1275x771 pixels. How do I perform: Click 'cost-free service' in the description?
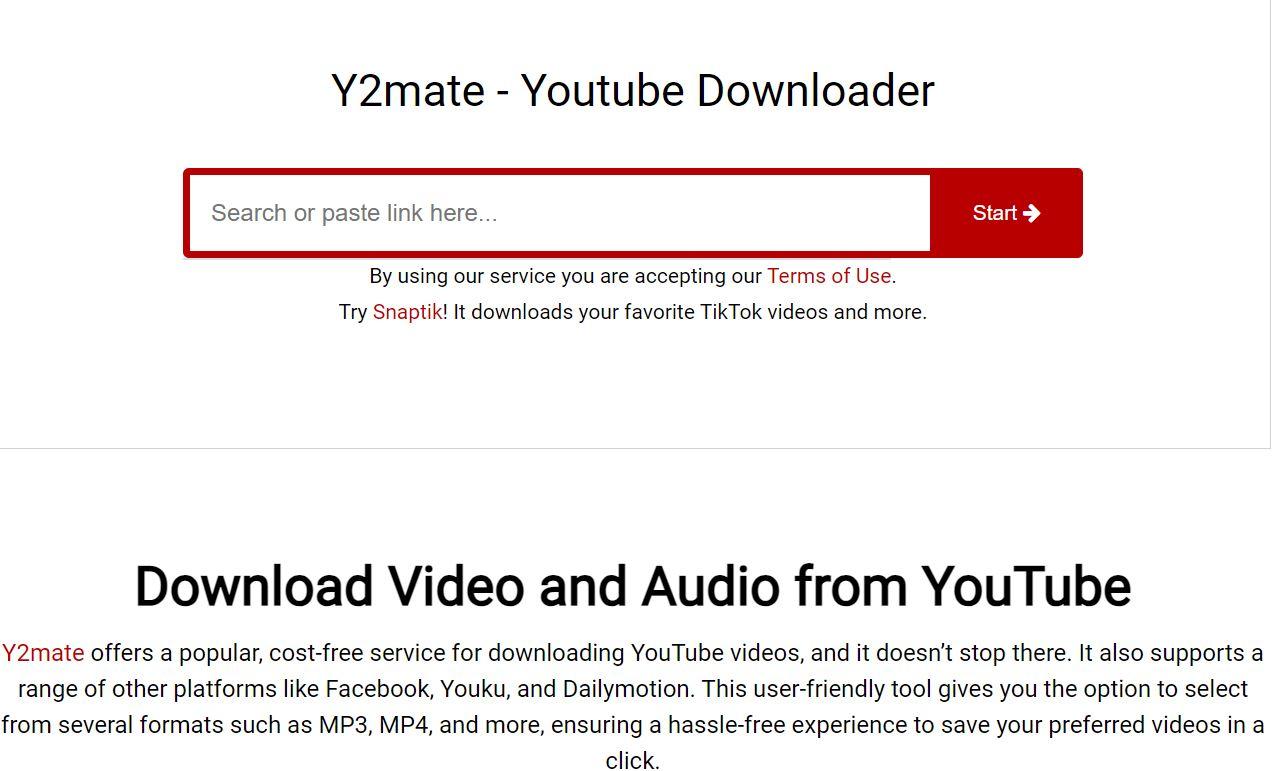356,653
